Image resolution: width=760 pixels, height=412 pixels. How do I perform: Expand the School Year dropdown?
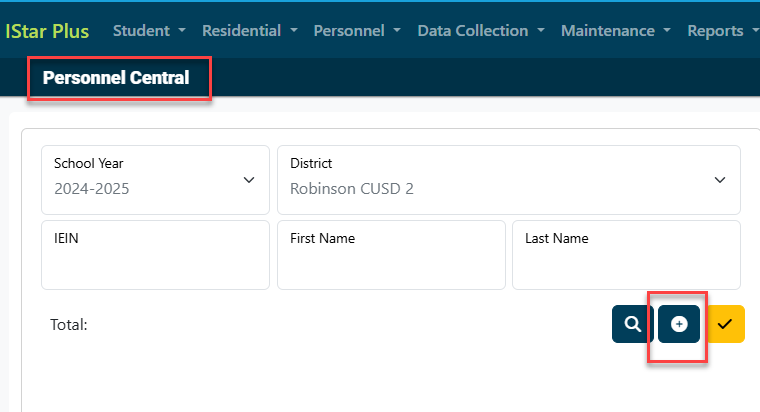point(155,180)
